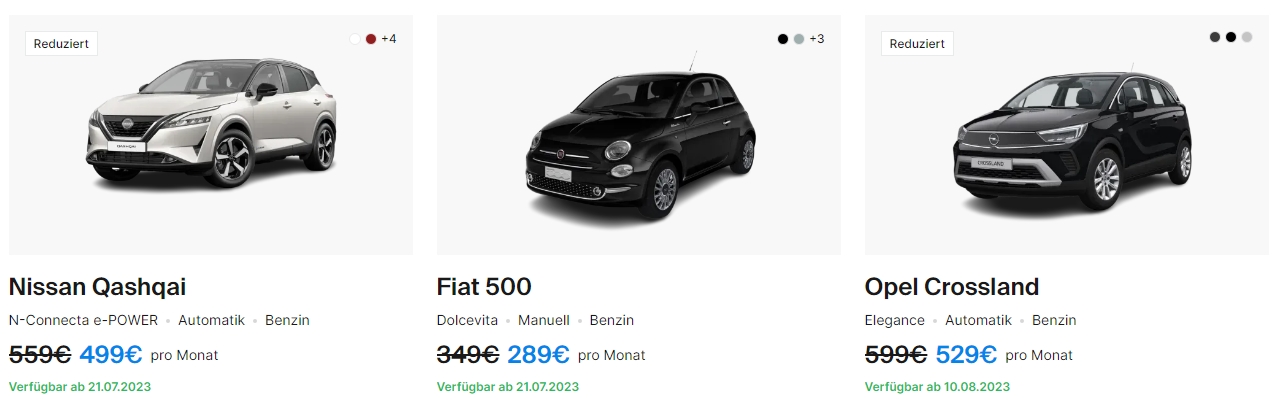The height and width of the screenshot is (408, 1279).
Task: Click Reduziert badge on Opel card
Action: (x=917, y=43)
